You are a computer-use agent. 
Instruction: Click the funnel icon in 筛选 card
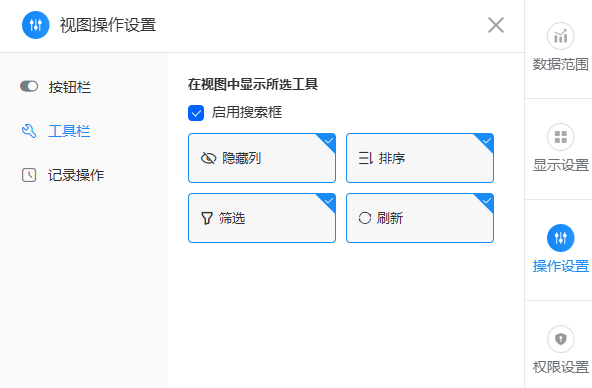click(207, 218)
